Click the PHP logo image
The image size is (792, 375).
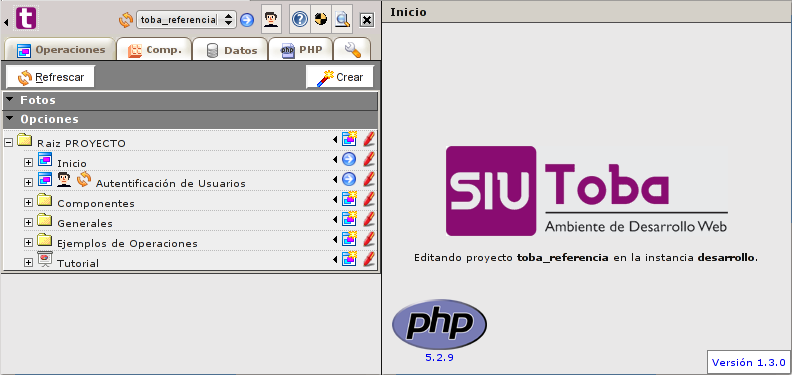[439, 324]
